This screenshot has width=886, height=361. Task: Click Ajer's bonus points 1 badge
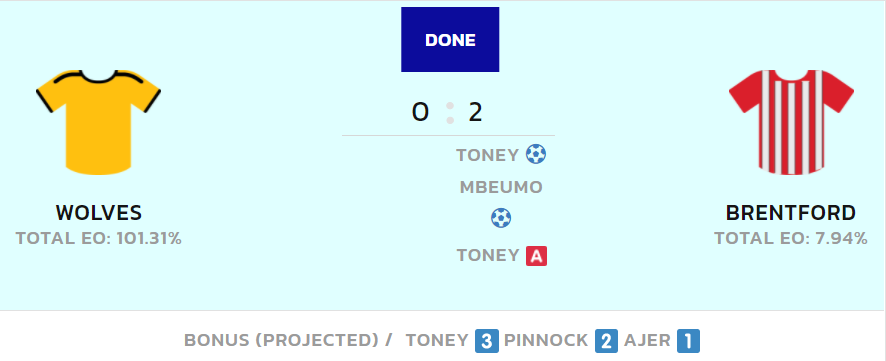tap(688, 341)
